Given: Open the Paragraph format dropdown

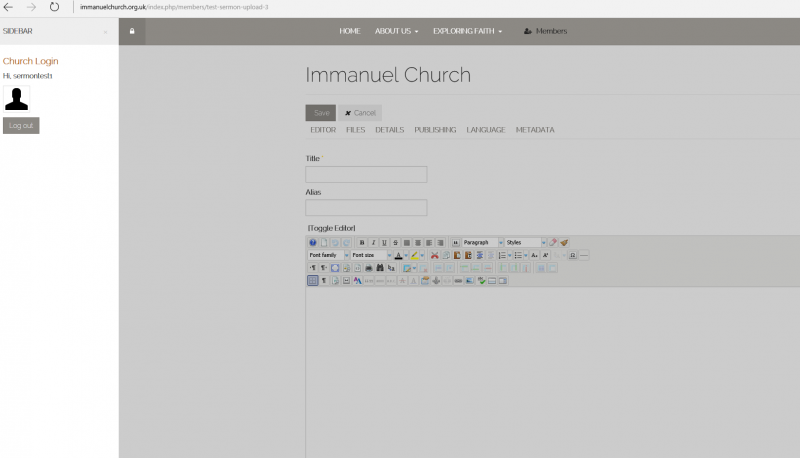Looking at the screenshot, I should [483, 242].
